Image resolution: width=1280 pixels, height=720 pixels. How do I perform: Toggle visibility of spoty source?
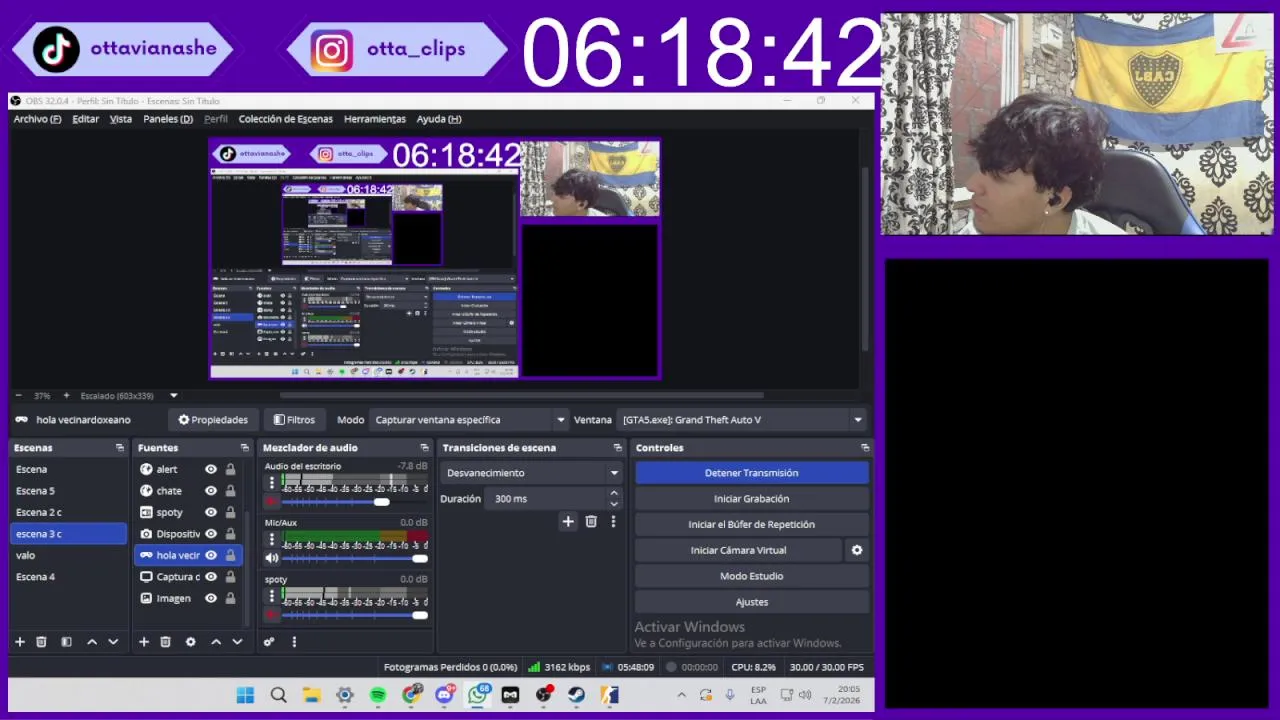[211, 512]
